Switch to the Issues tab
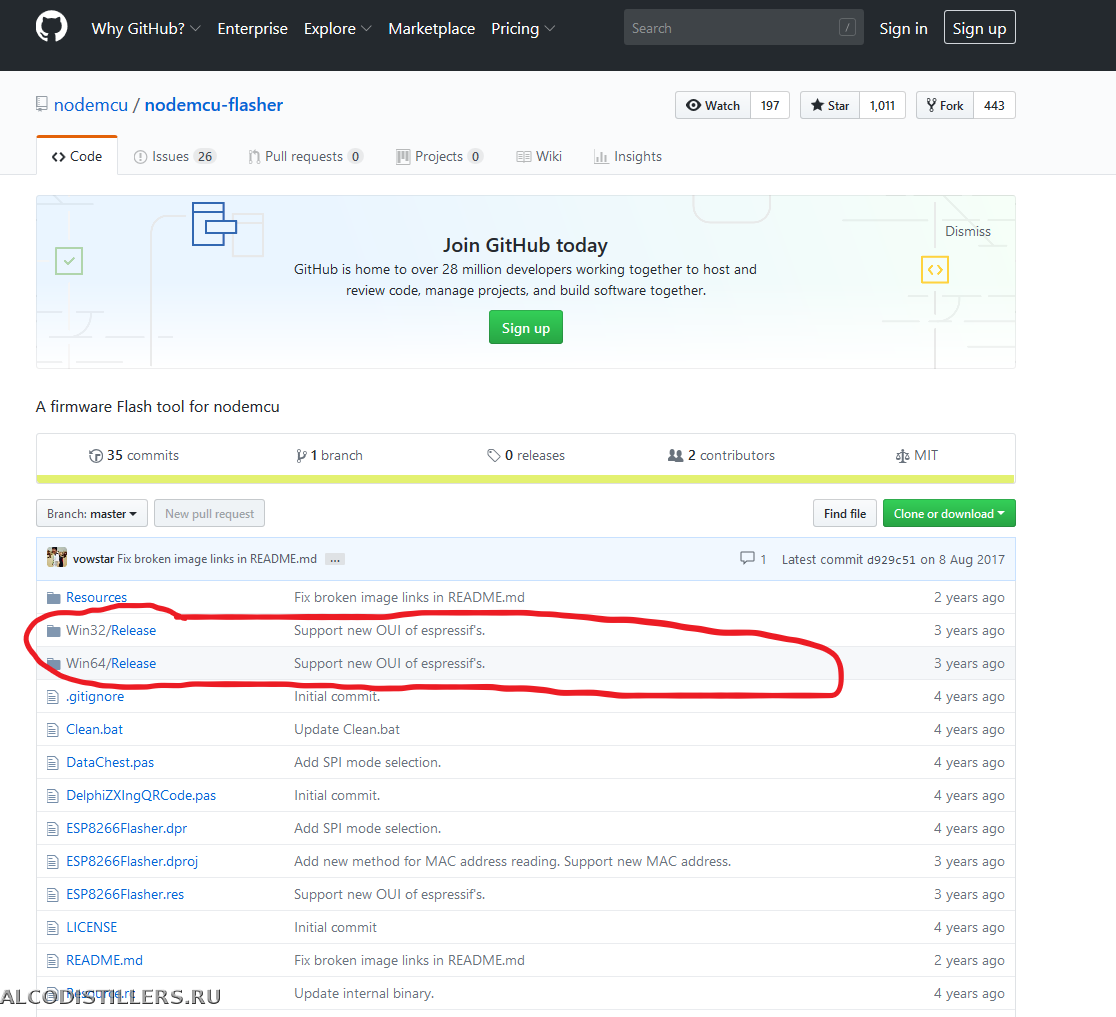Screen dimensions: 1116x1017 pos(174,156)
